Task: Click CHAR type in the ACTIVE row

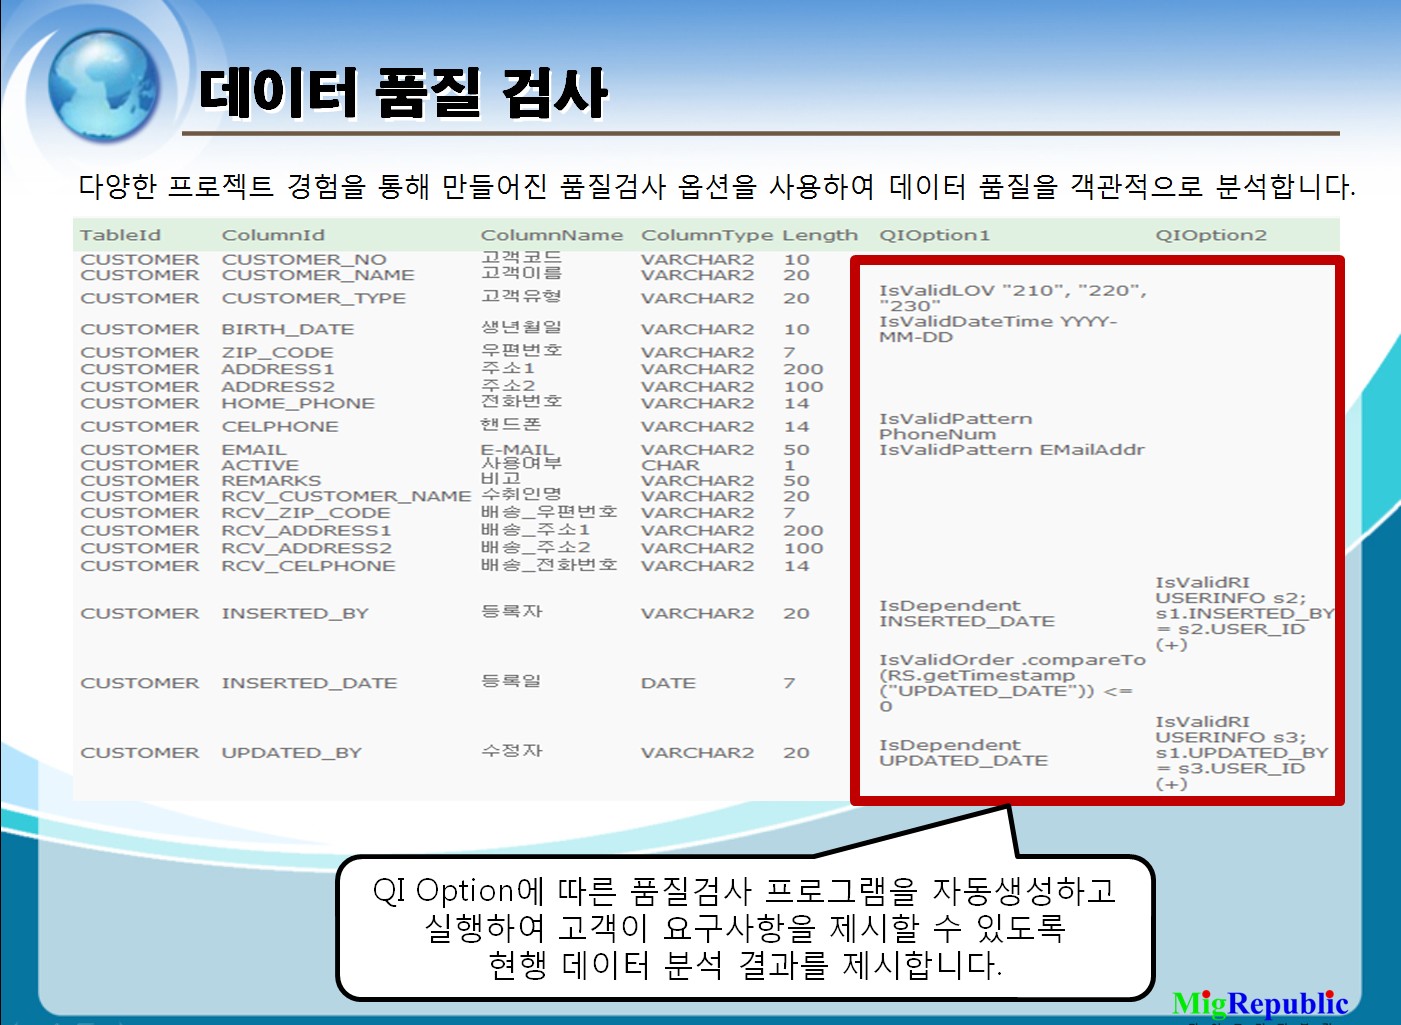Action: 670,465
